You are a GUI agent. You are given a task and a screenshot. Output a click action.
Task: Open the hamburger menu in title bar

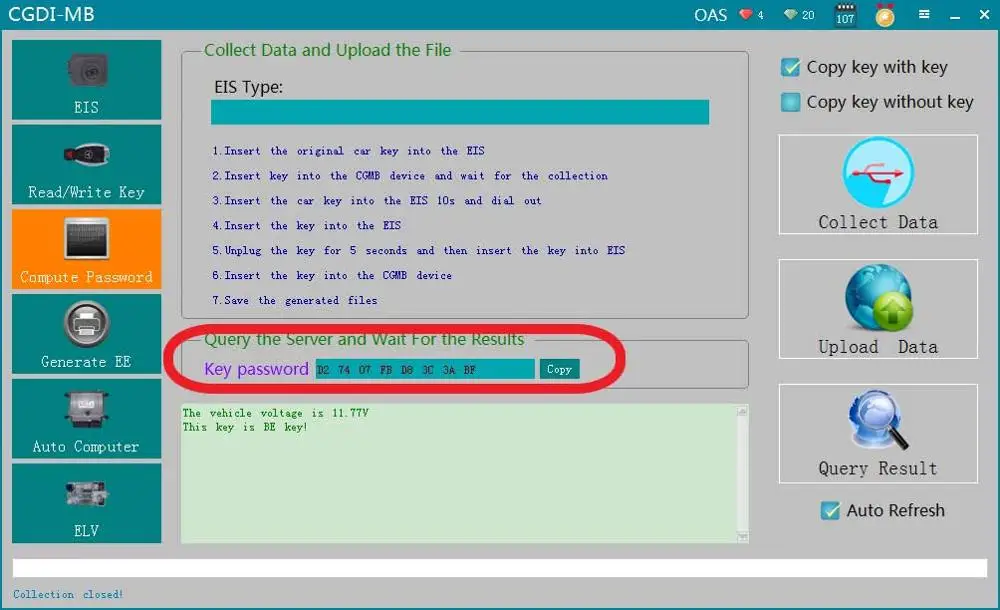click(x=924, y=14)
